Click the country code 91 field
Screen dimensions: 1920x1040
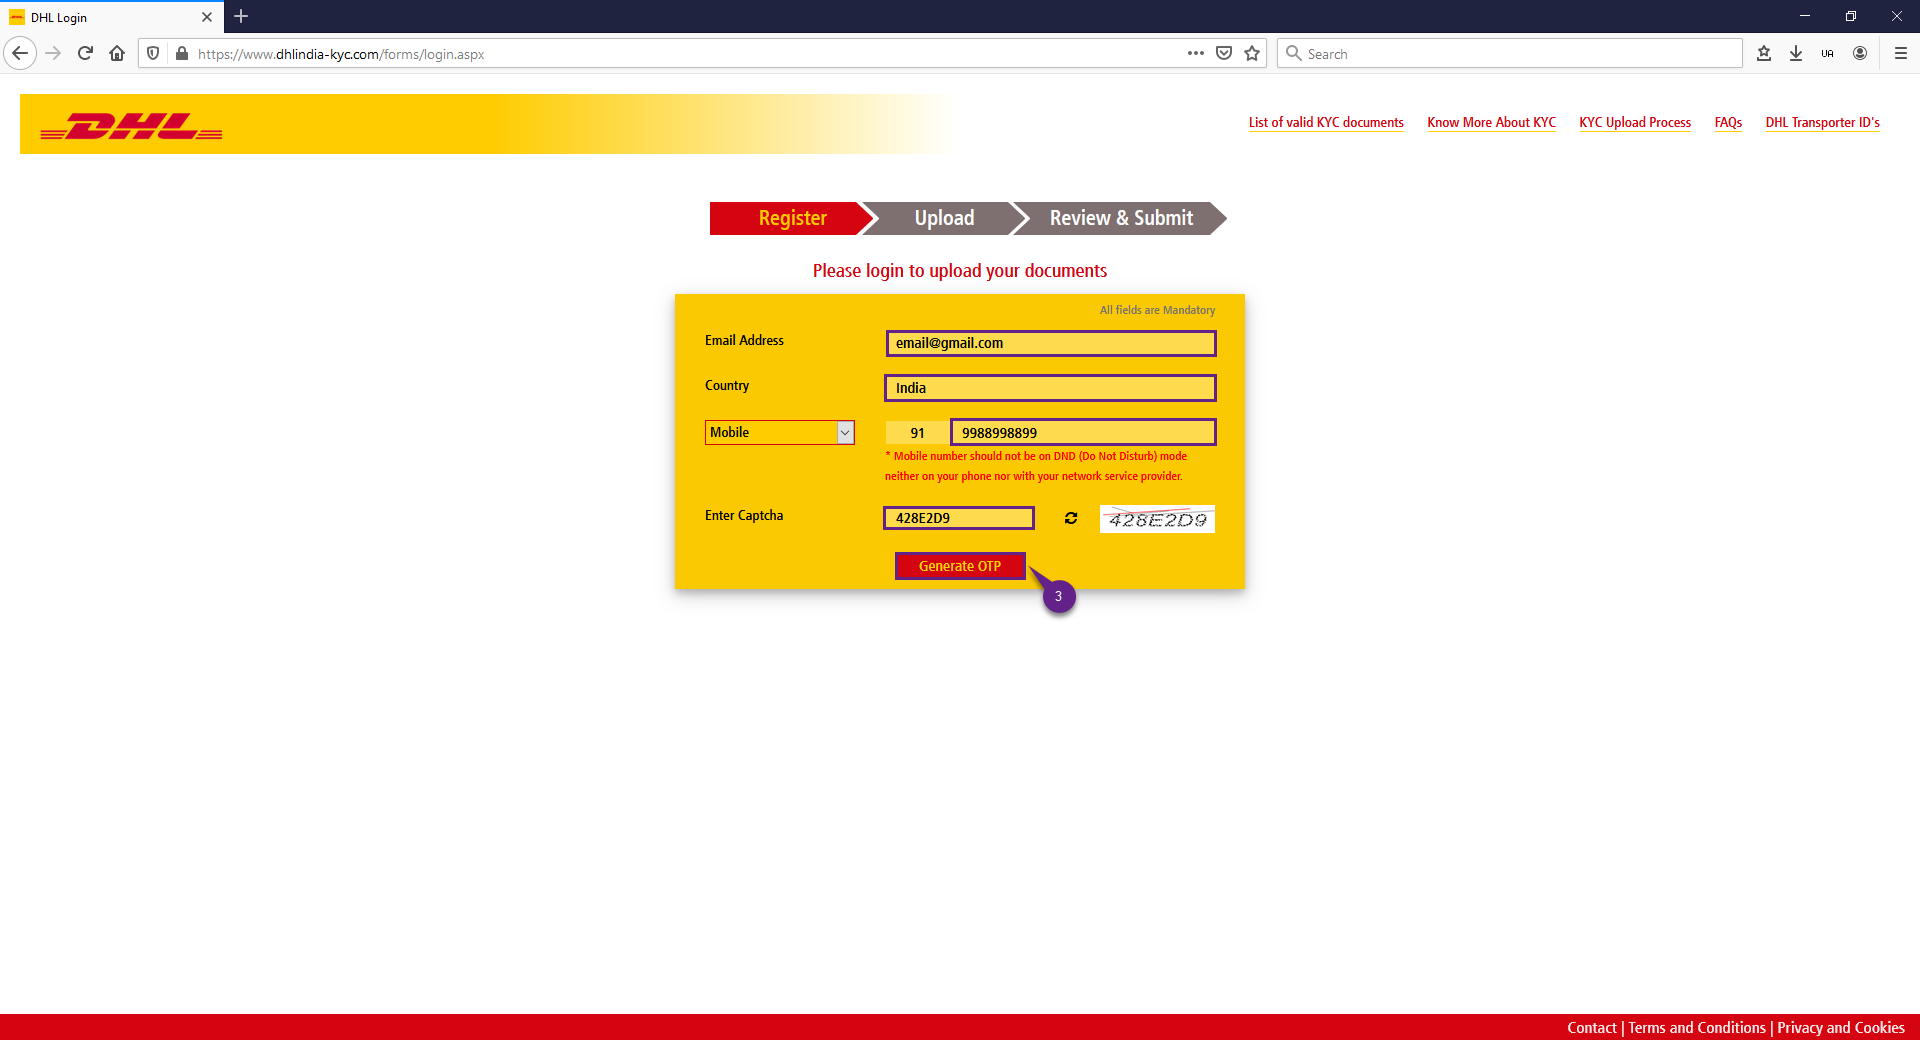tap(916, 432)
